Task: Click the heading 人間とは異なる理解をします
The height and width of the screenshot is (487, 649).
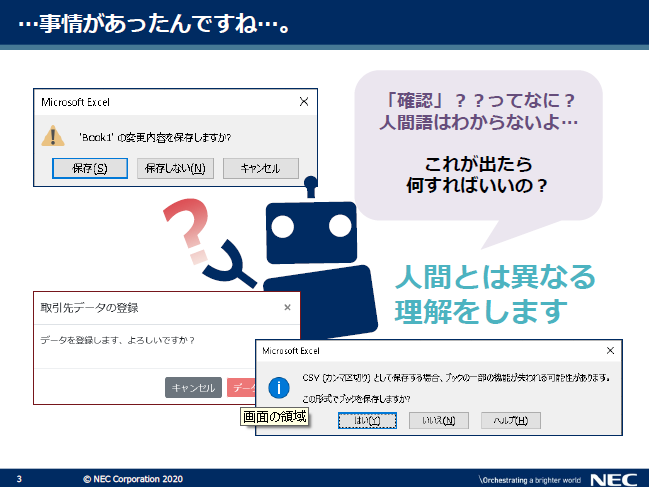Action: coord(495,294)
